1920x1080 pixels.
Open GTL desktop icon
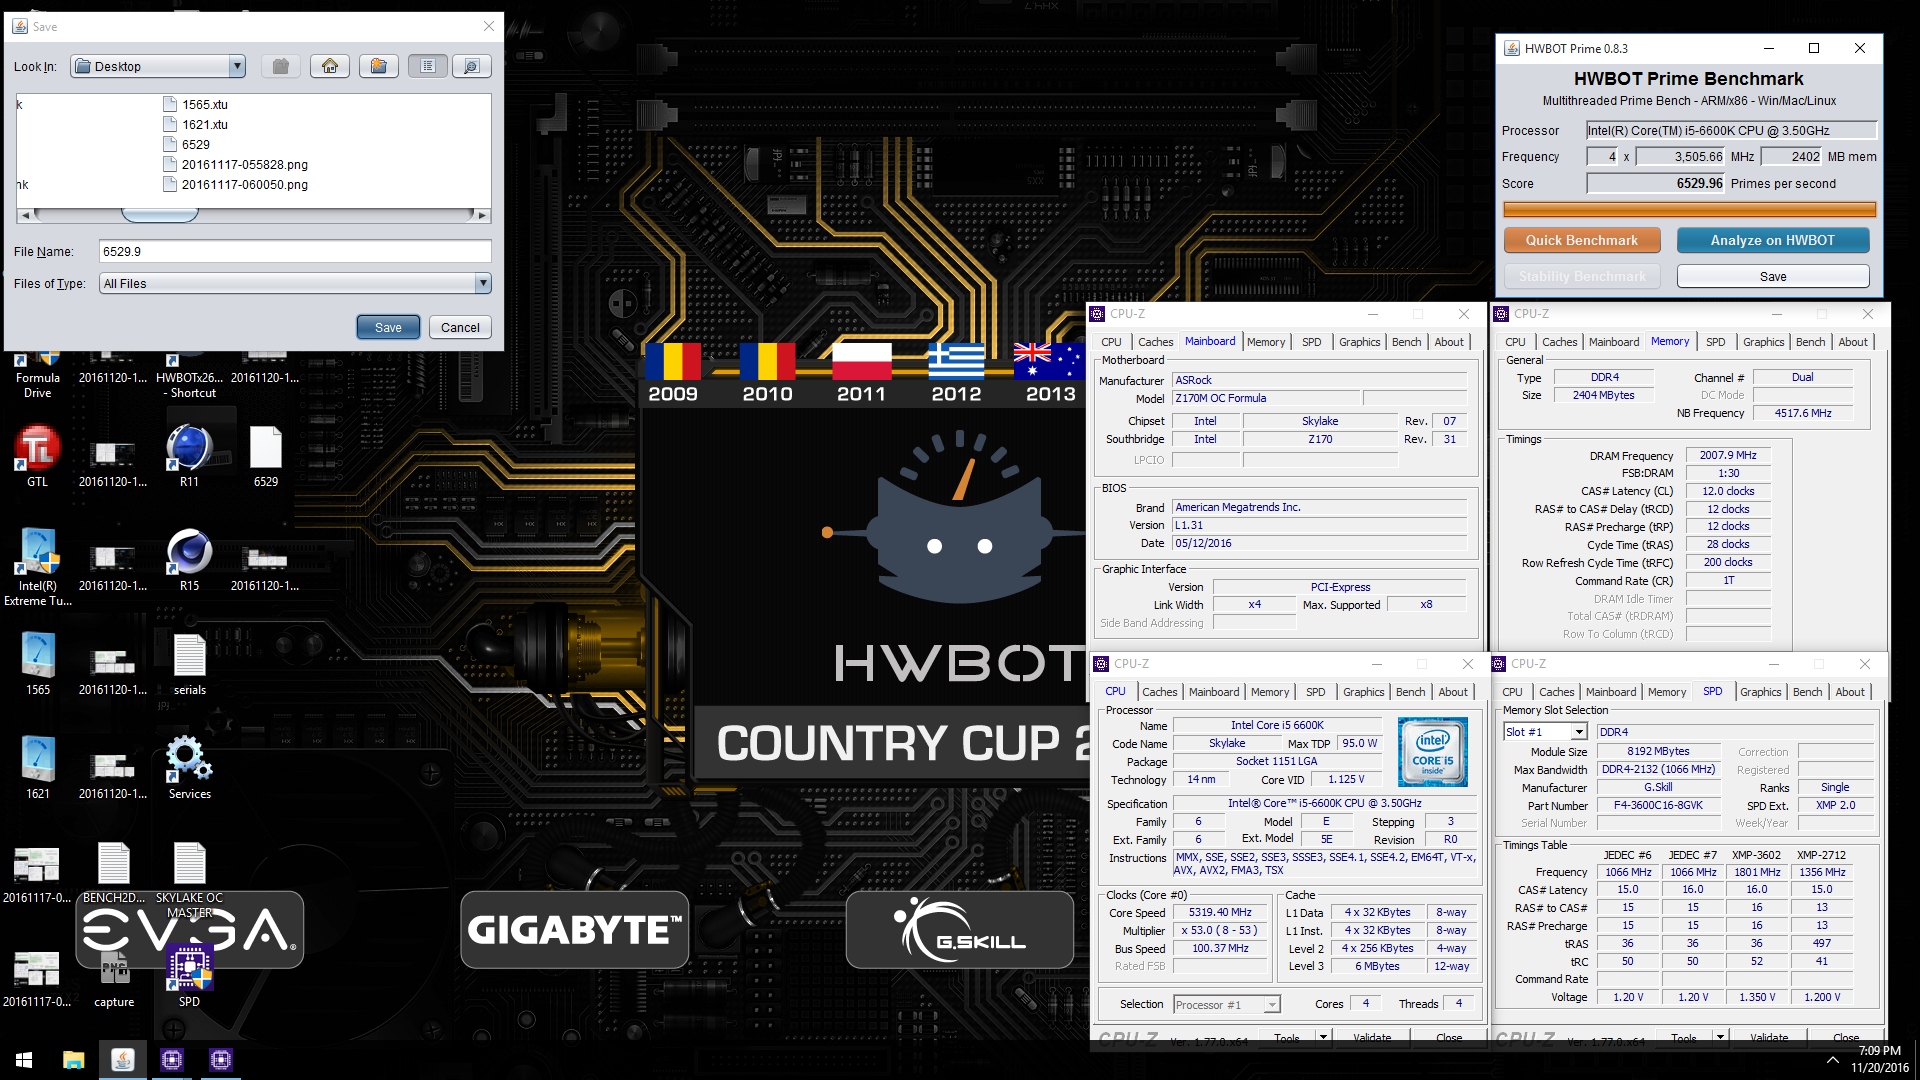tap(38, 456)
